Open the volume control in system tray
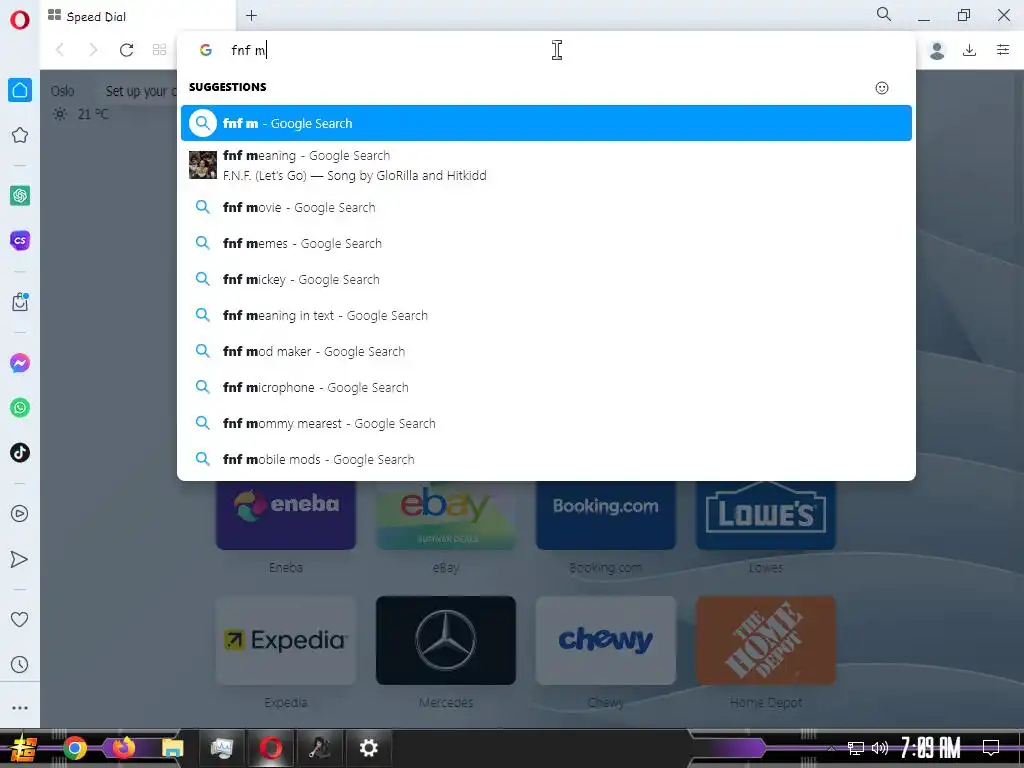Screen dimensions: 1024x768 [880, 748]
